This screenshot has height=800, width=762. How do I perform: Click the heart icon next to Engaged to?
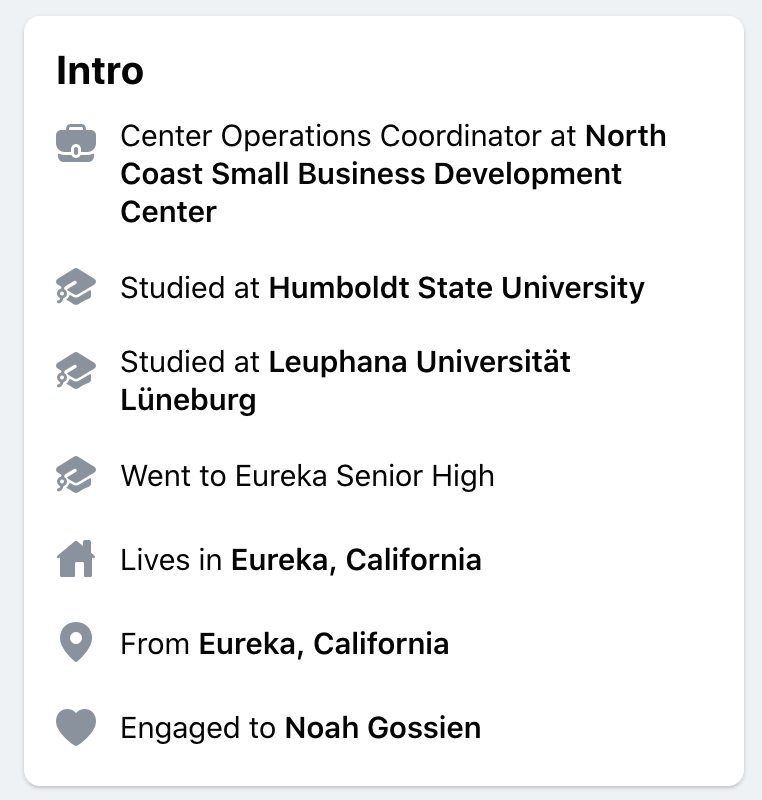point(76,727)
